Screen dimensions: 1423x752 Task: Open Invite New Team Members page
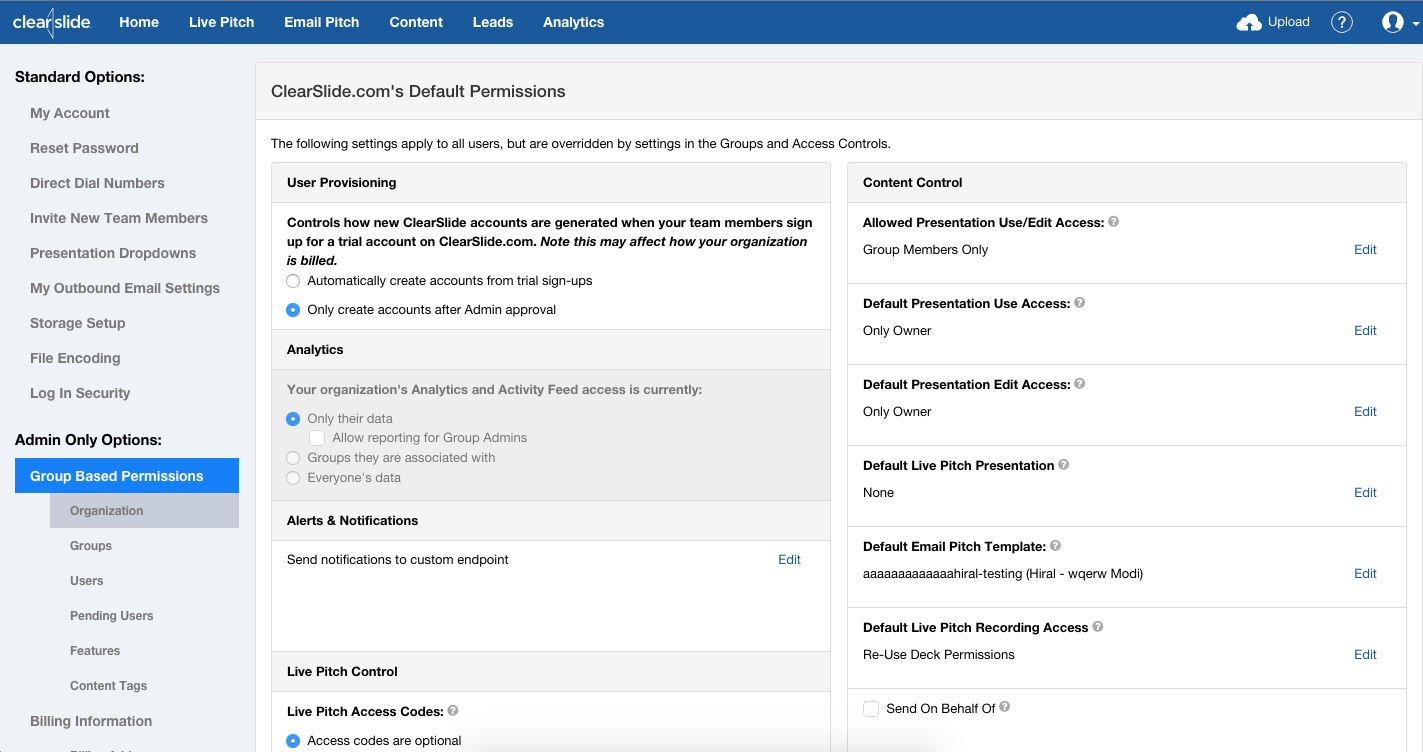(x=119, y=218)
